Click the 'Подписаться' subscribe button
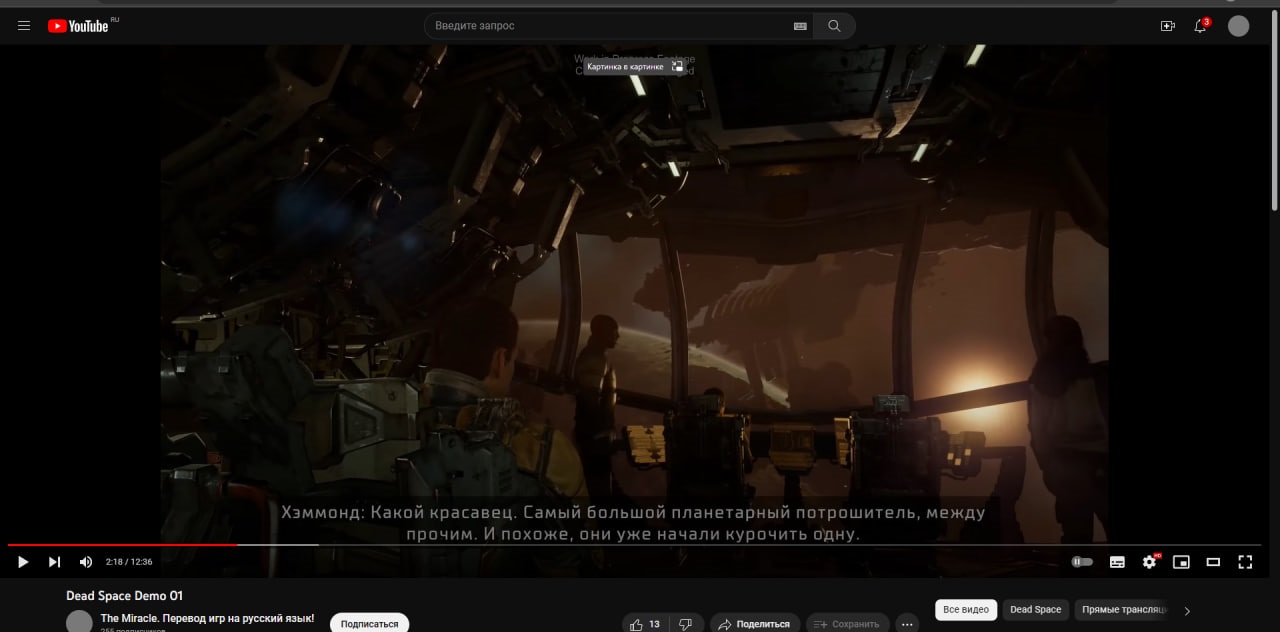This screenshot has height=632, width=1280. [369, 623]
